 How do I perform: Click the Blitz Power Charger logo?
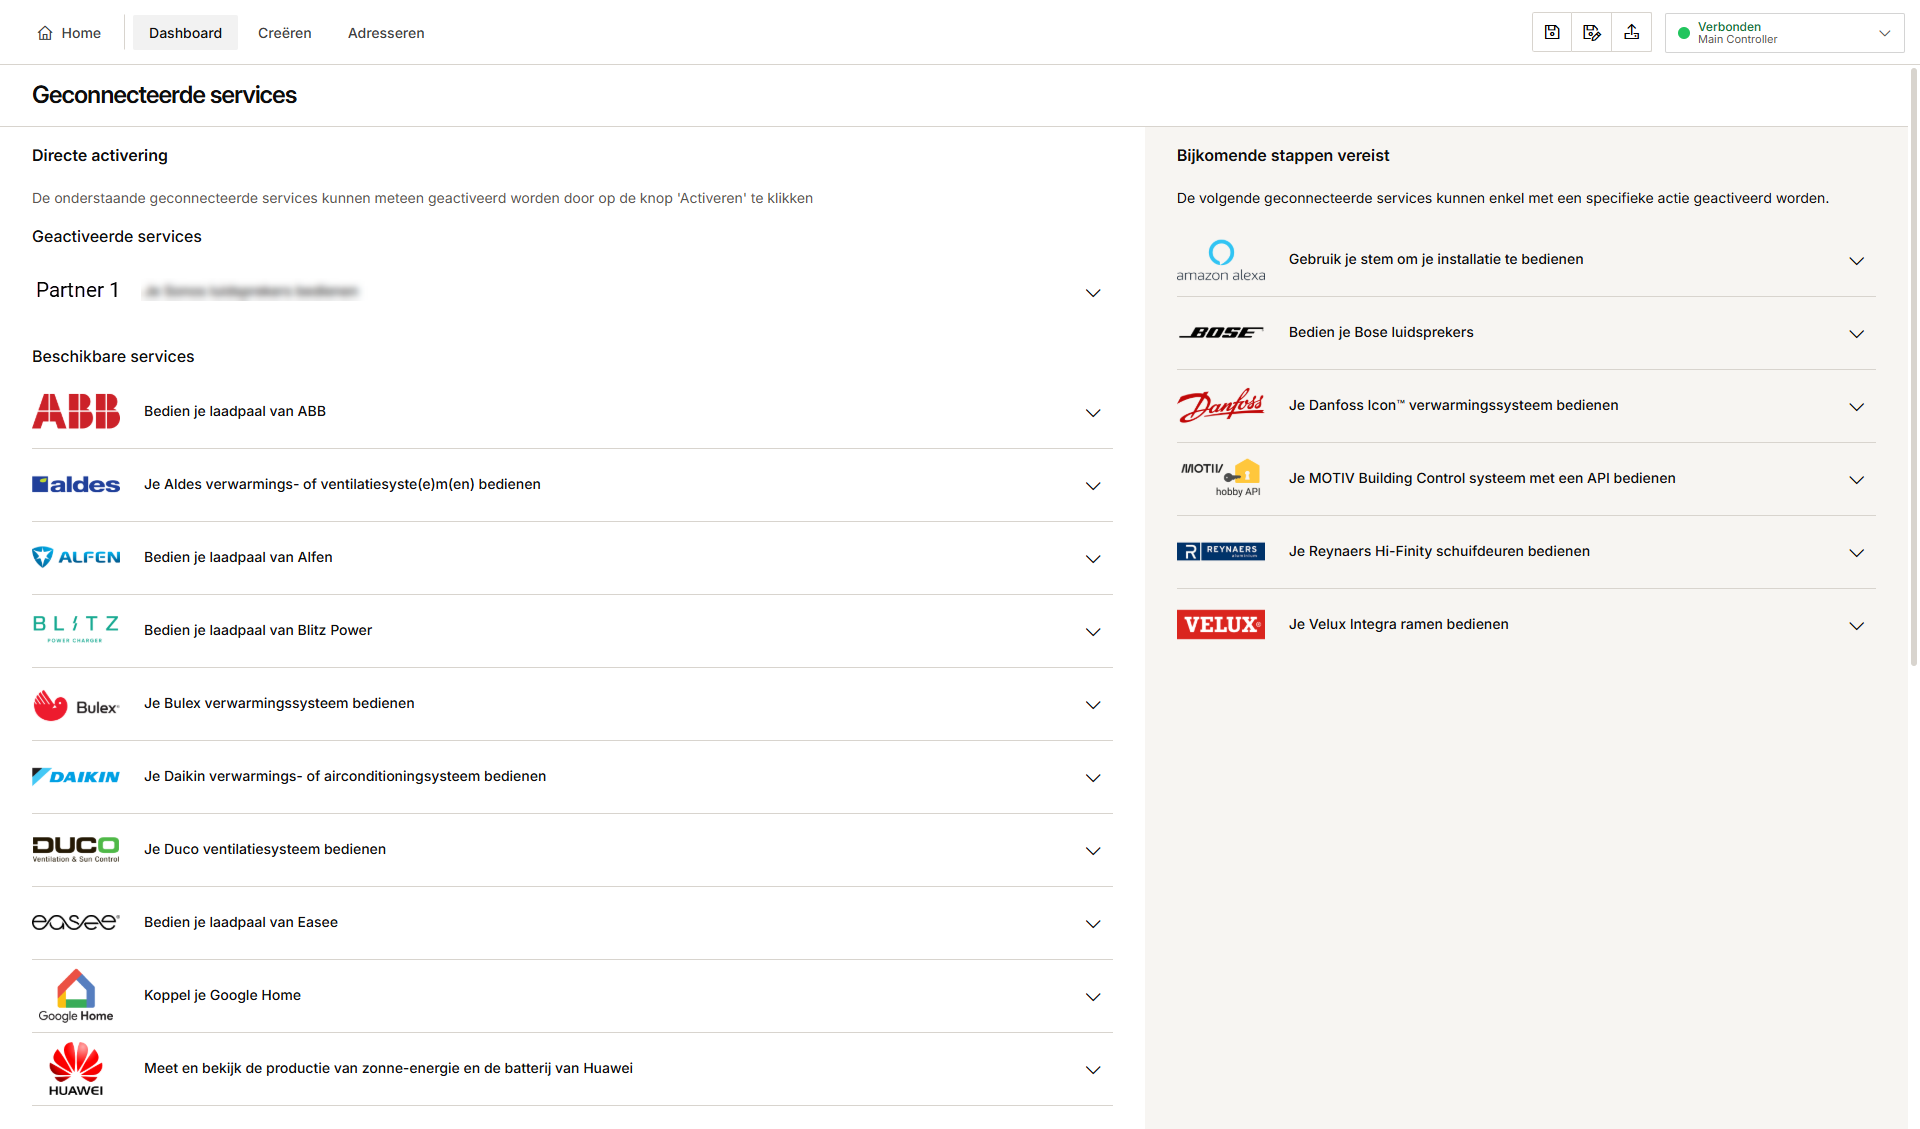[76, 629]
